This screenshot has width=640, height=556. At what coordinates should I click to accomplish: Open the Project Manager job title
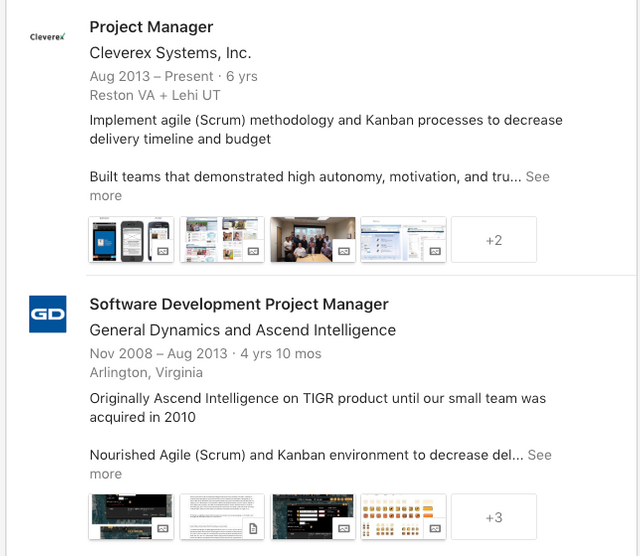(151, 27)
